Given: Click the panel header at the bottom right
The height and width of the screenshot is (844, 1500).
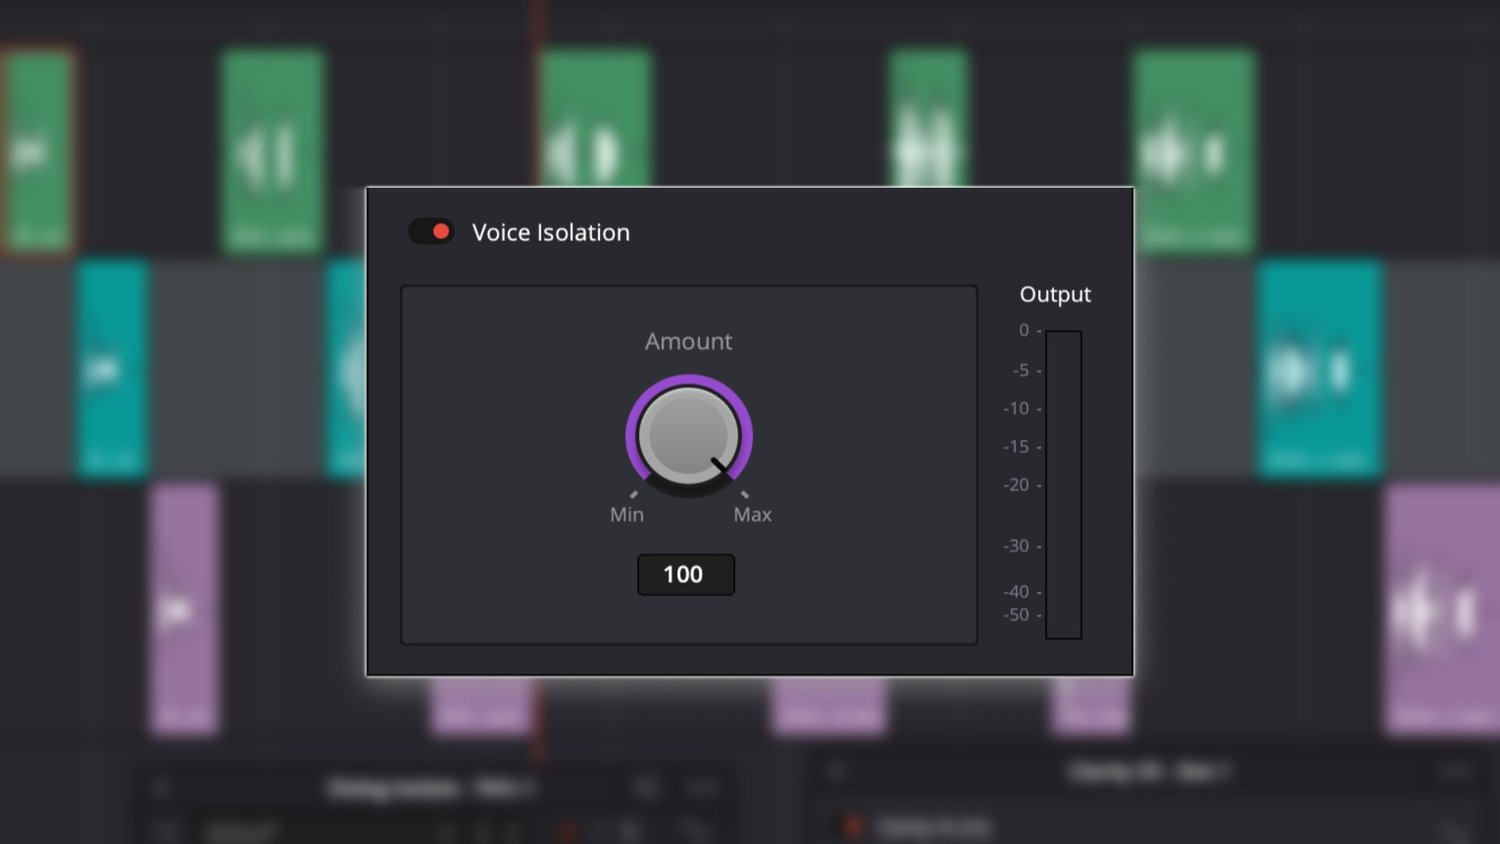Looking at the screenshot, I should click(1150, 770).
